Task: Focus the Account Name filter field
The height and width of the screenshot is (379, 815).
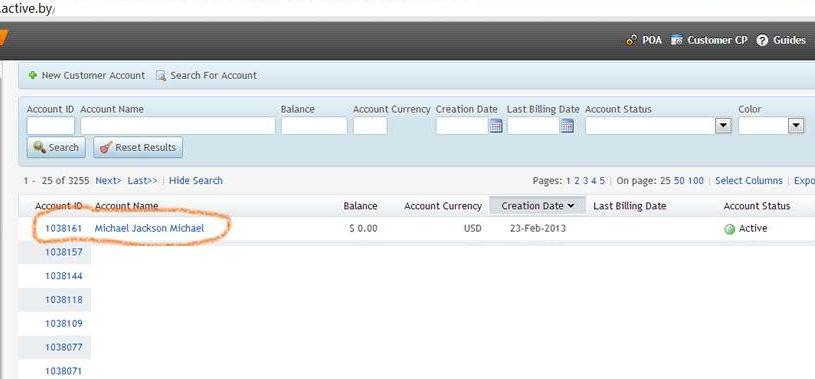Action: coord(177,126)
